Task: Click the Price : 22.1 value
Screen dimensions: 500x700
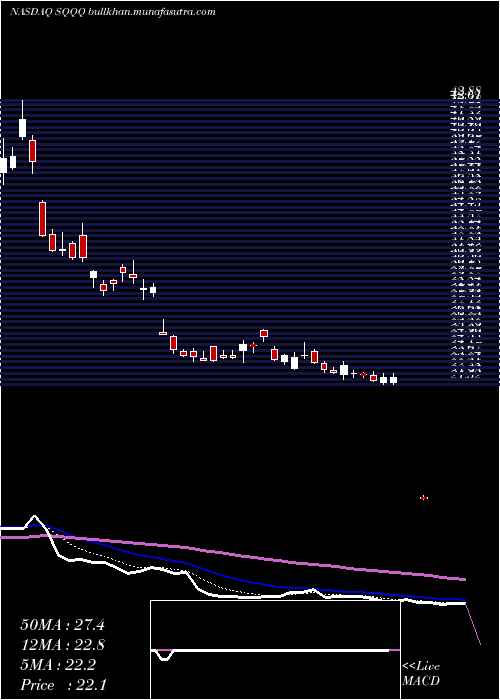Action: (62, 685)
